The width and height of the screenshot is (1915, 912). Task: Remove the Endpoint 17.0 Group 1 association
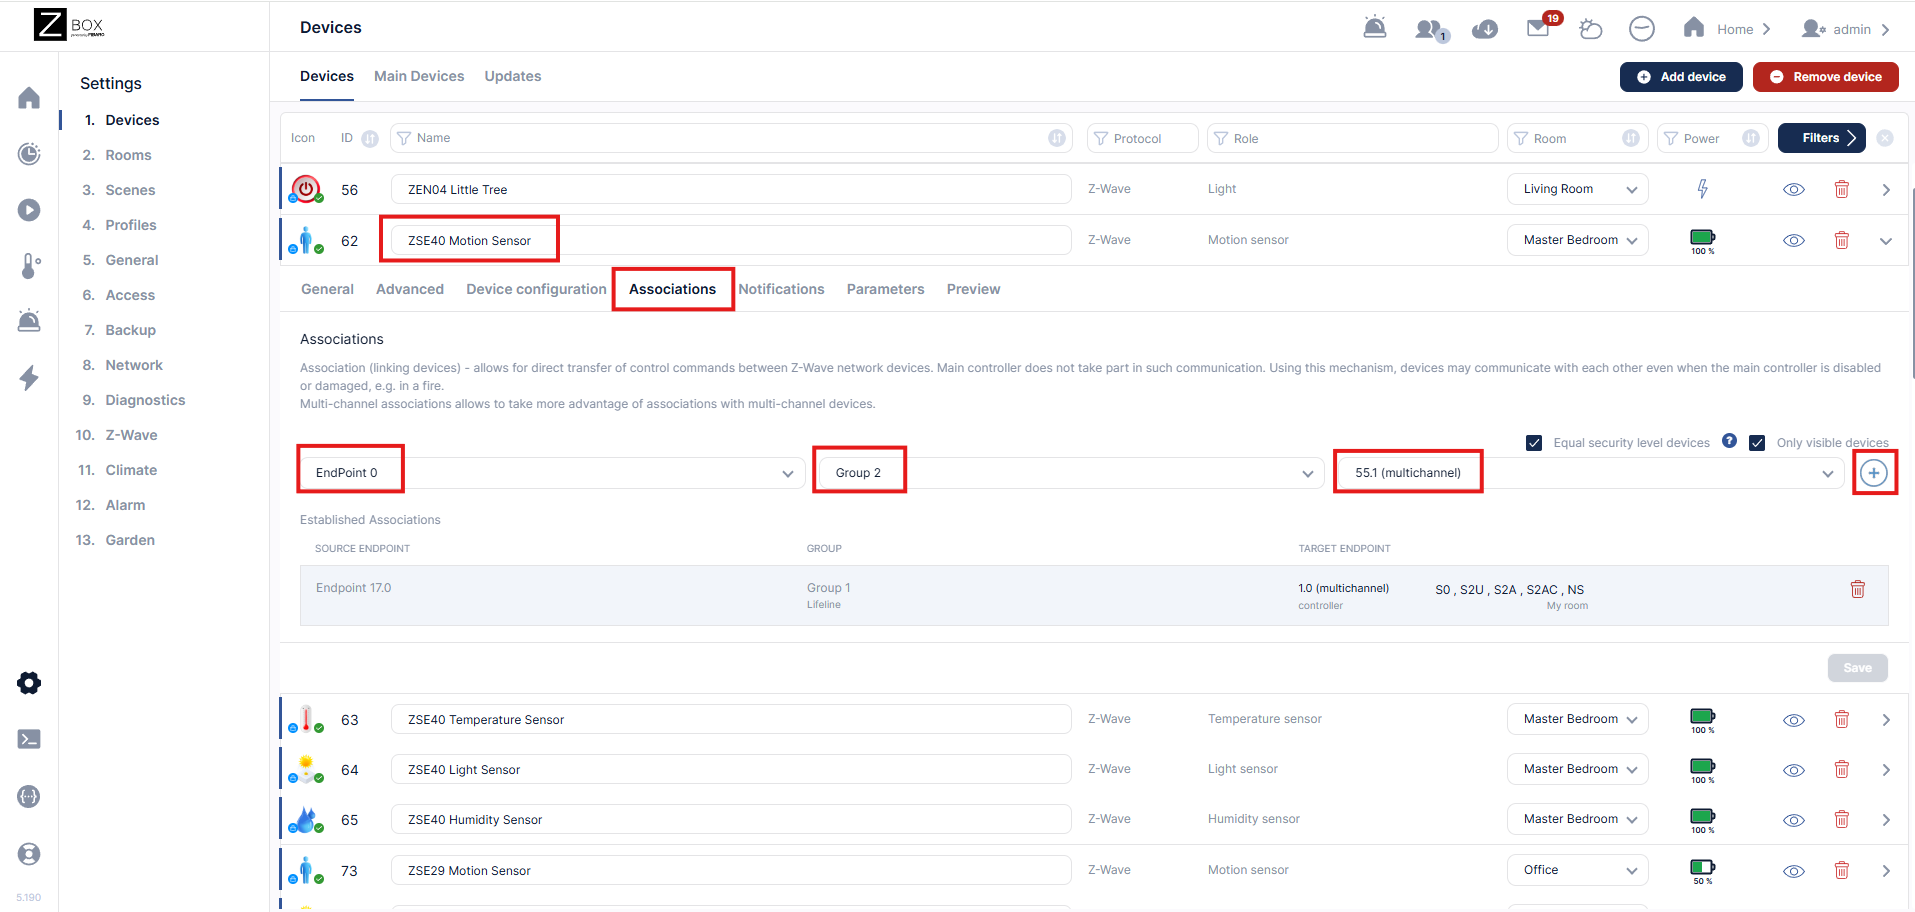click(1858, 589)
